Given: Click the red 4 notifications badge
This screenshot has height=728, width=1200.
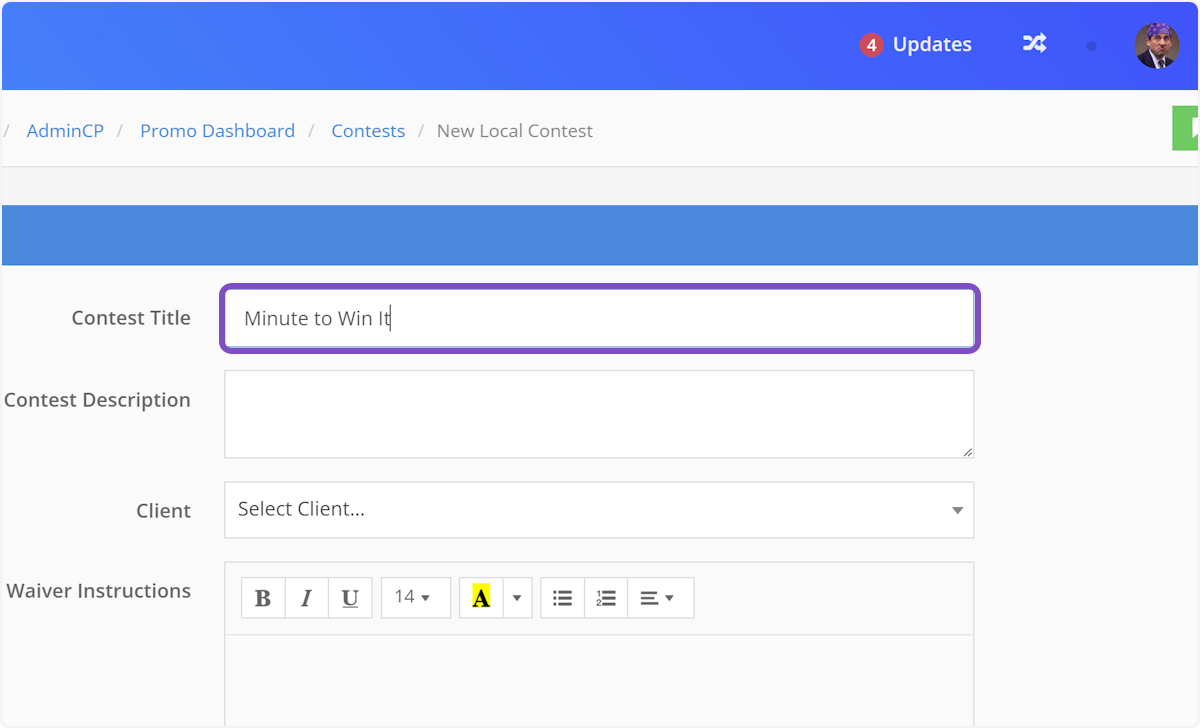Looking at the screenshot, I should 871,45.
